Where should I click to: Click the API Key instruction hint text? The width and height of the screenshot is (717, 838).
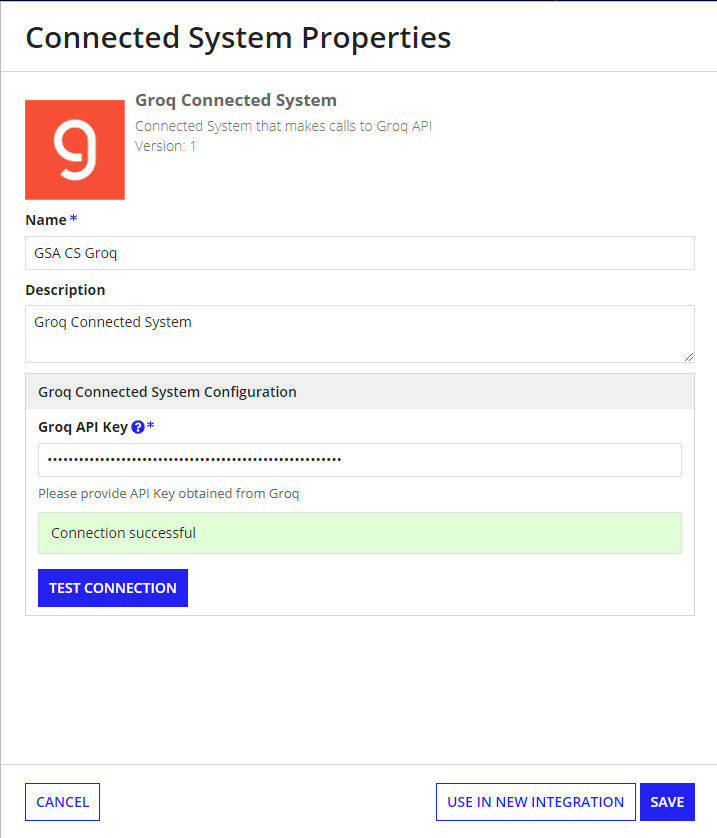coord(168,493)
